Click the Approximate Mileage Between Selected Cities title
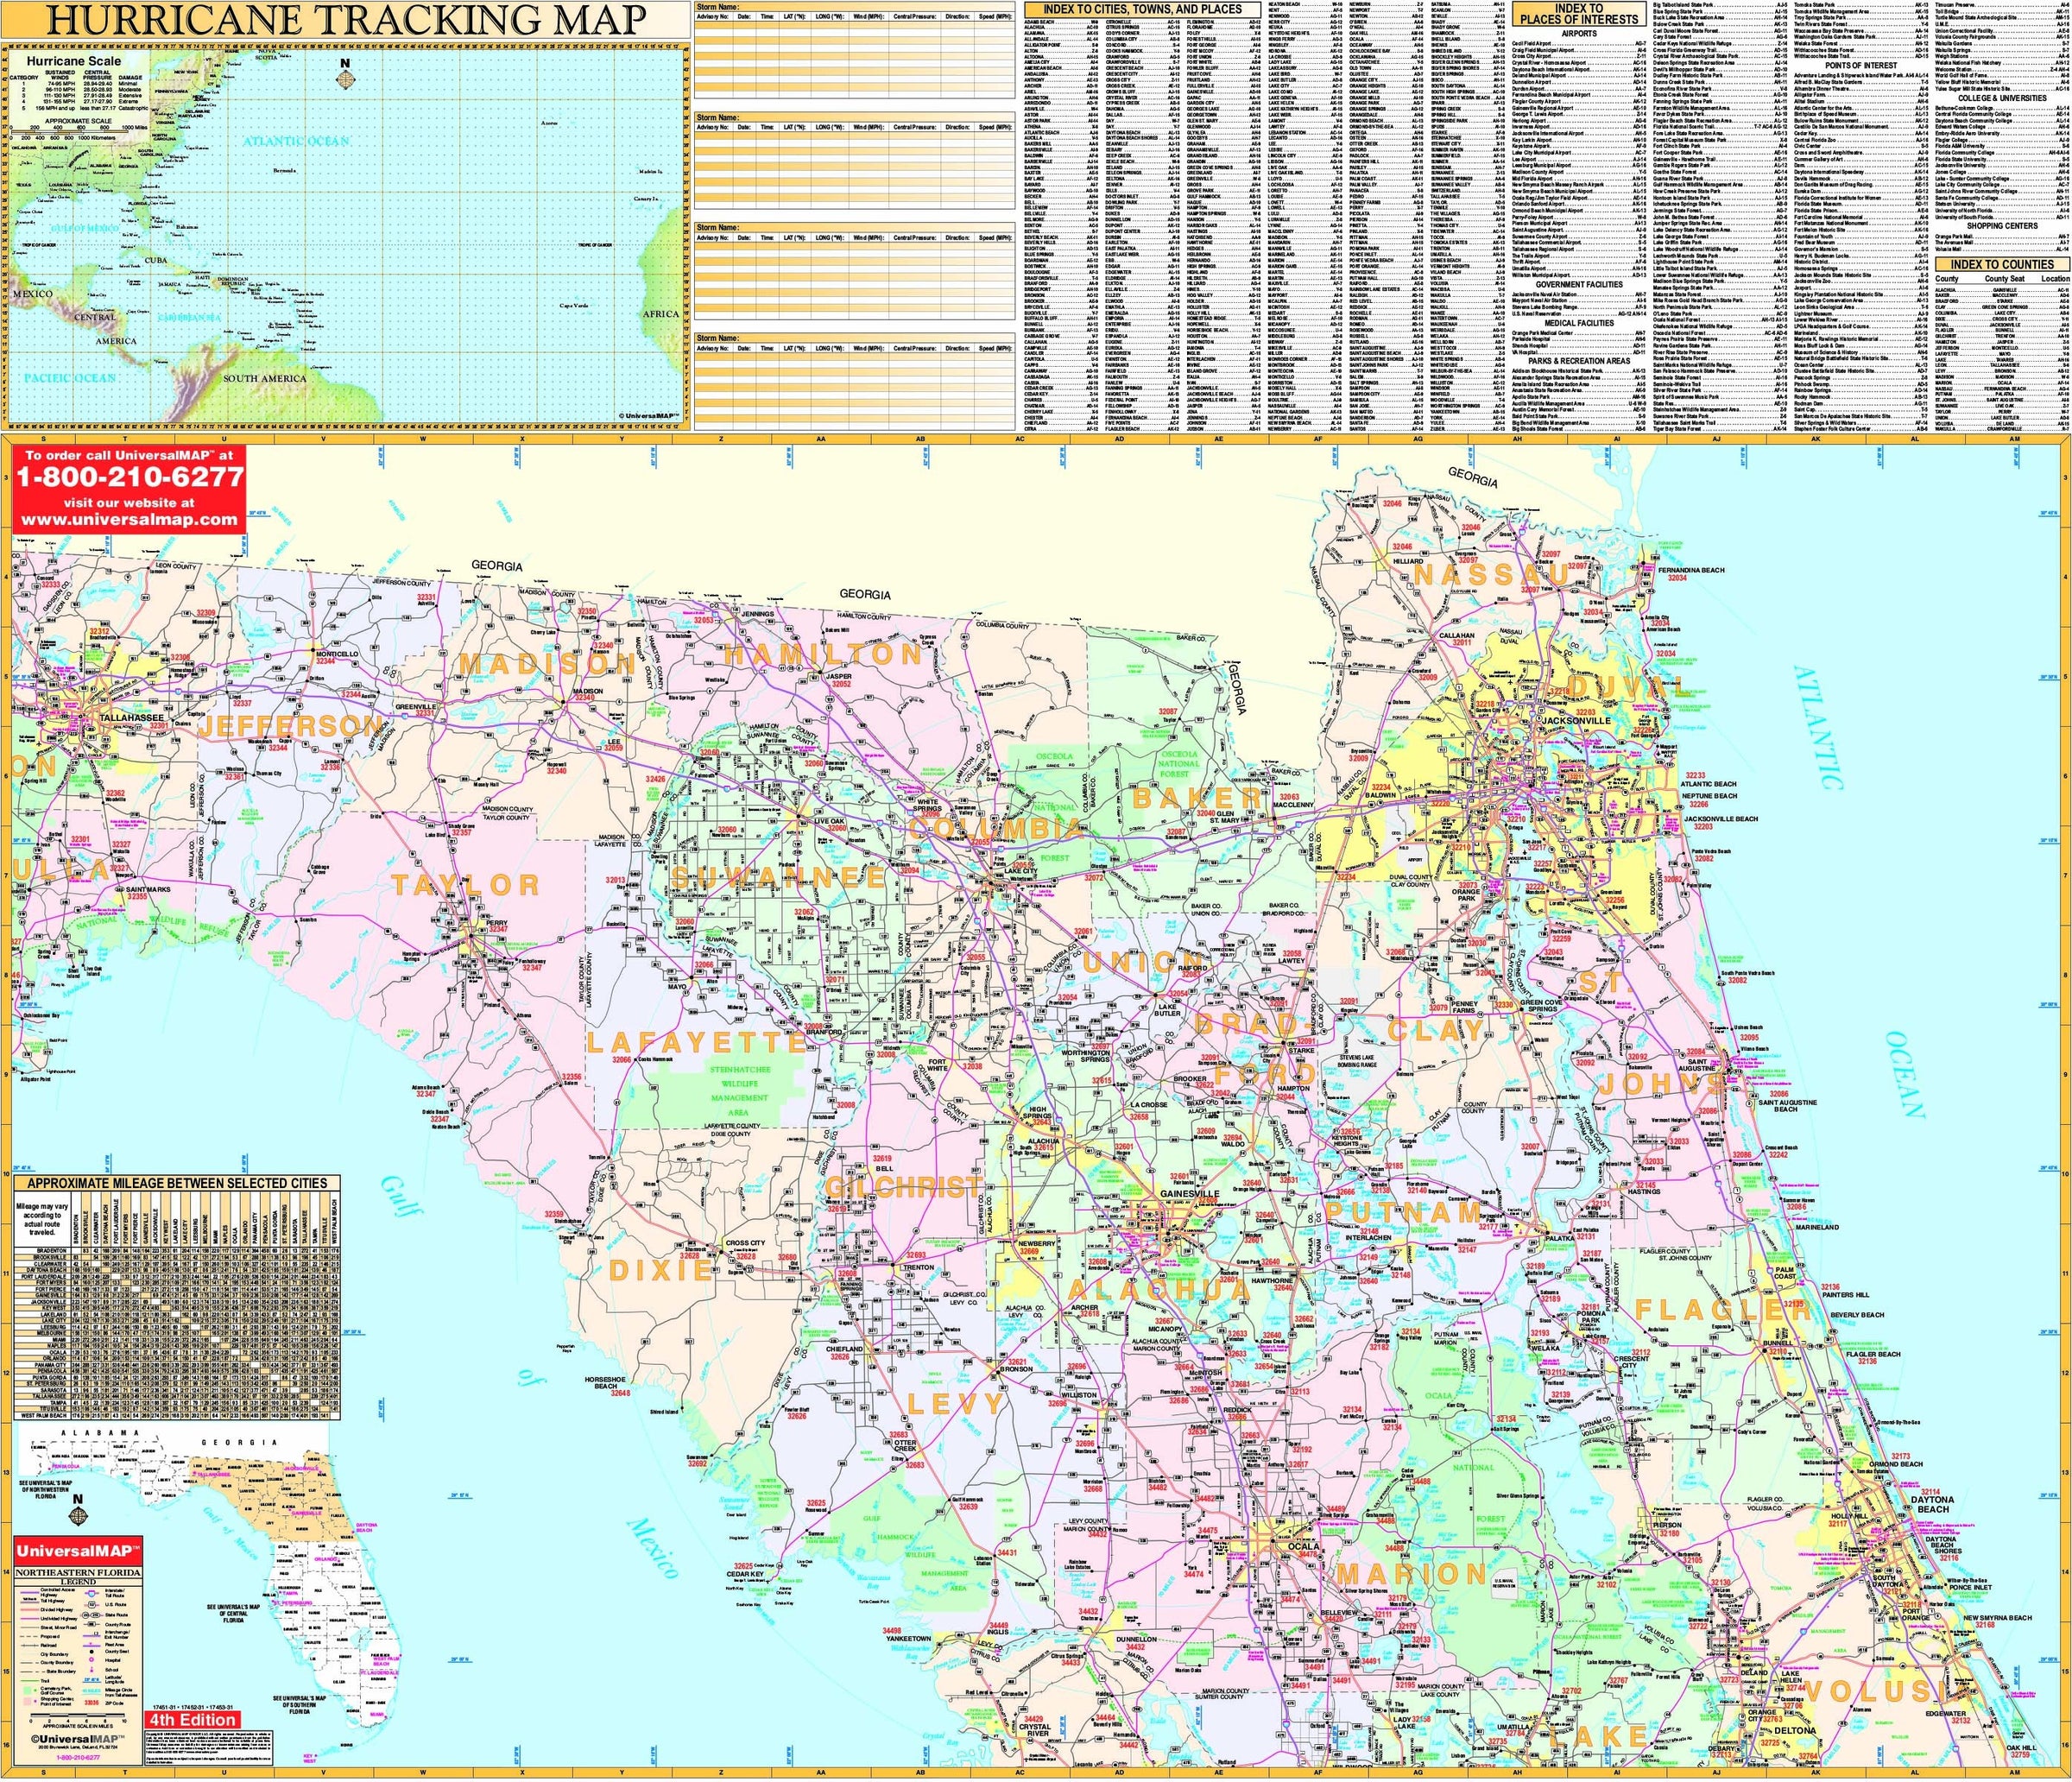2072x1782 pixels. (x=176, y=1183)
